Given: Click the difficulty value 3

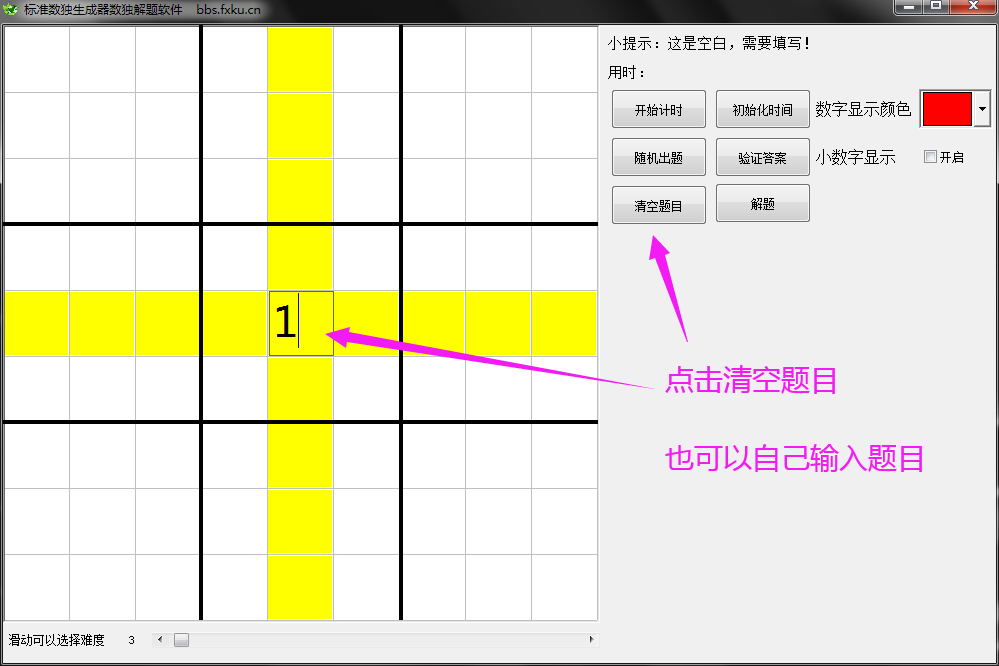Looking at the screenshot, I should point(131,640).
